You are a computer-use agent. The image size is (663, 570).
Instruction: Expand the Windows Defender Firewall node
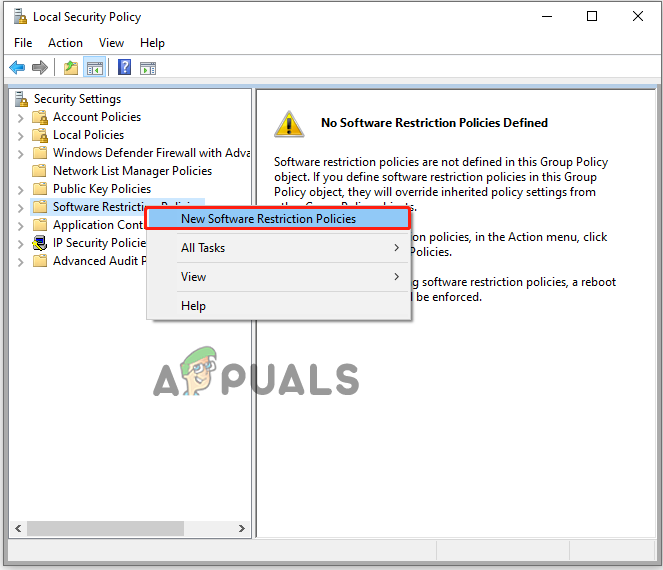[20, 153]
